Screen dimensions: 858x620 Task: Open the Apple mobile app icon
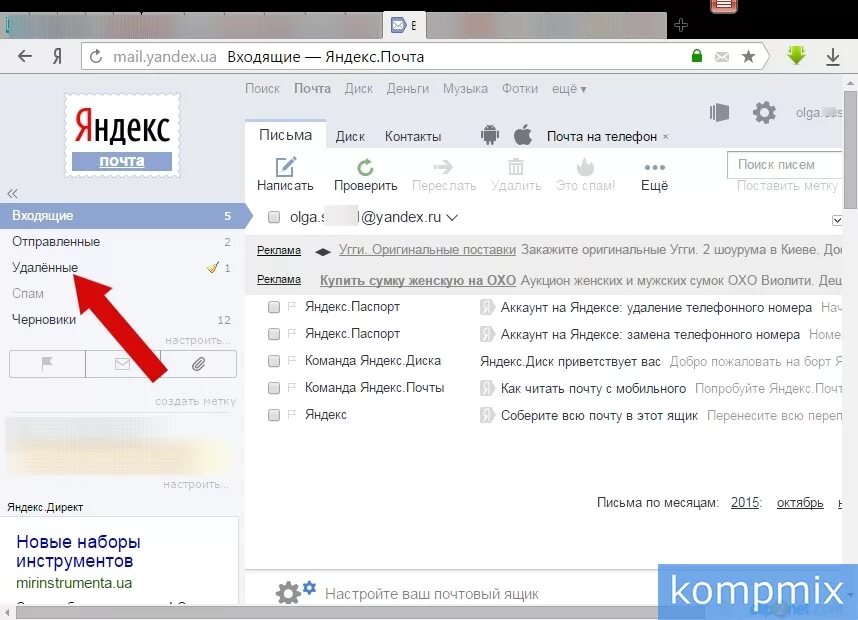click(523, 135)
